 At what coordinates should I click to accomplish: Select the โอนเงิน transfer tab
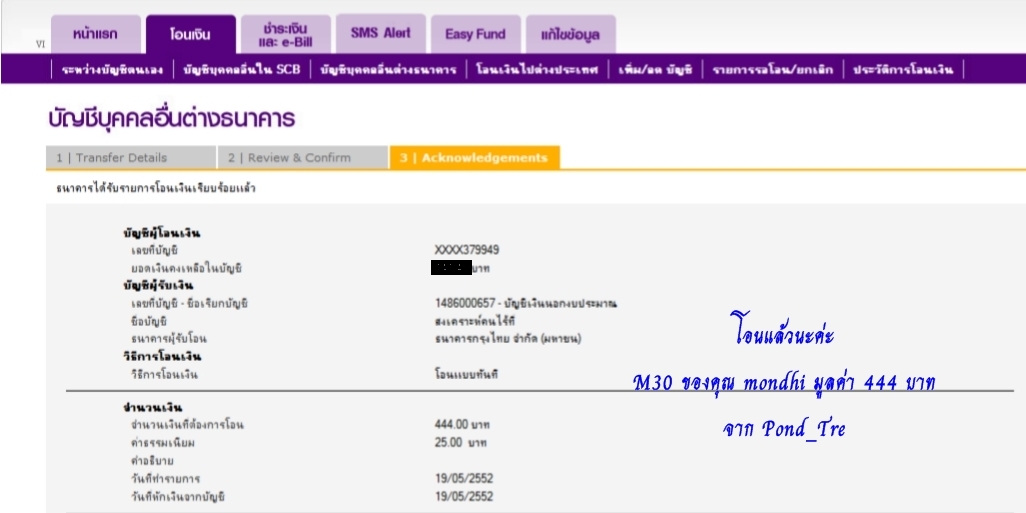190,34
